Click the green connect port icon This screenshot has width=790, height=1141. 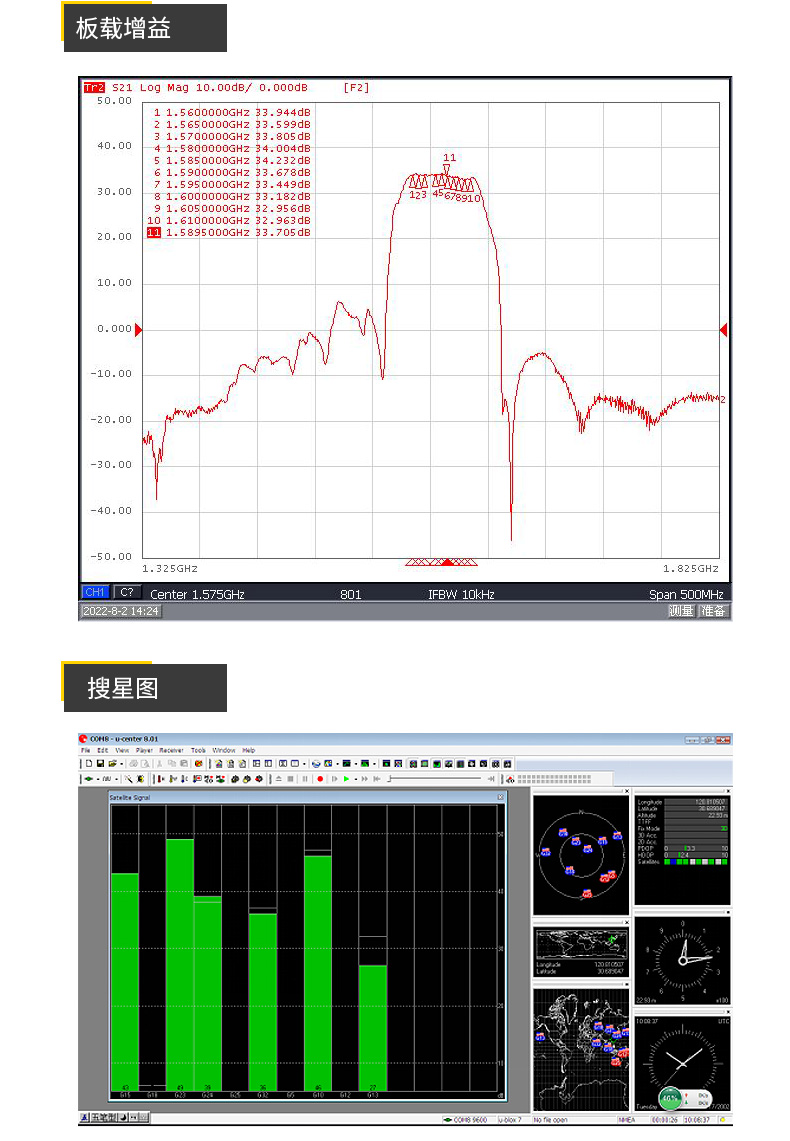[89, 778]
